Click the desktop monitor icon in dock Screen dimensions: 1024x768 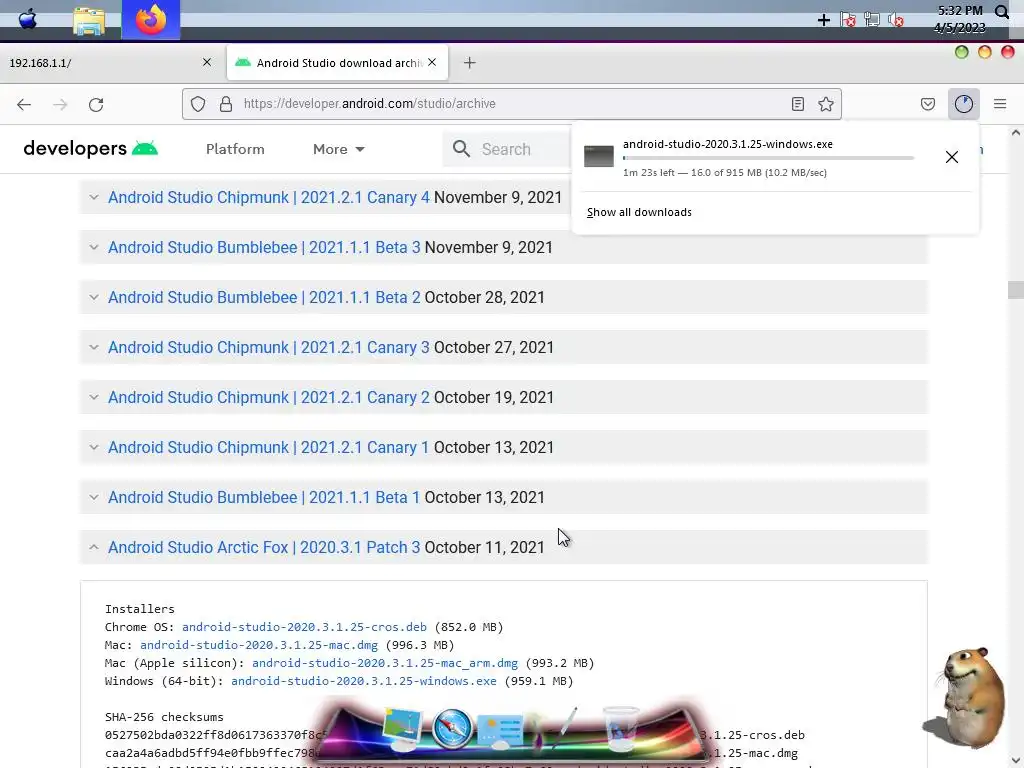click(403, 729)
